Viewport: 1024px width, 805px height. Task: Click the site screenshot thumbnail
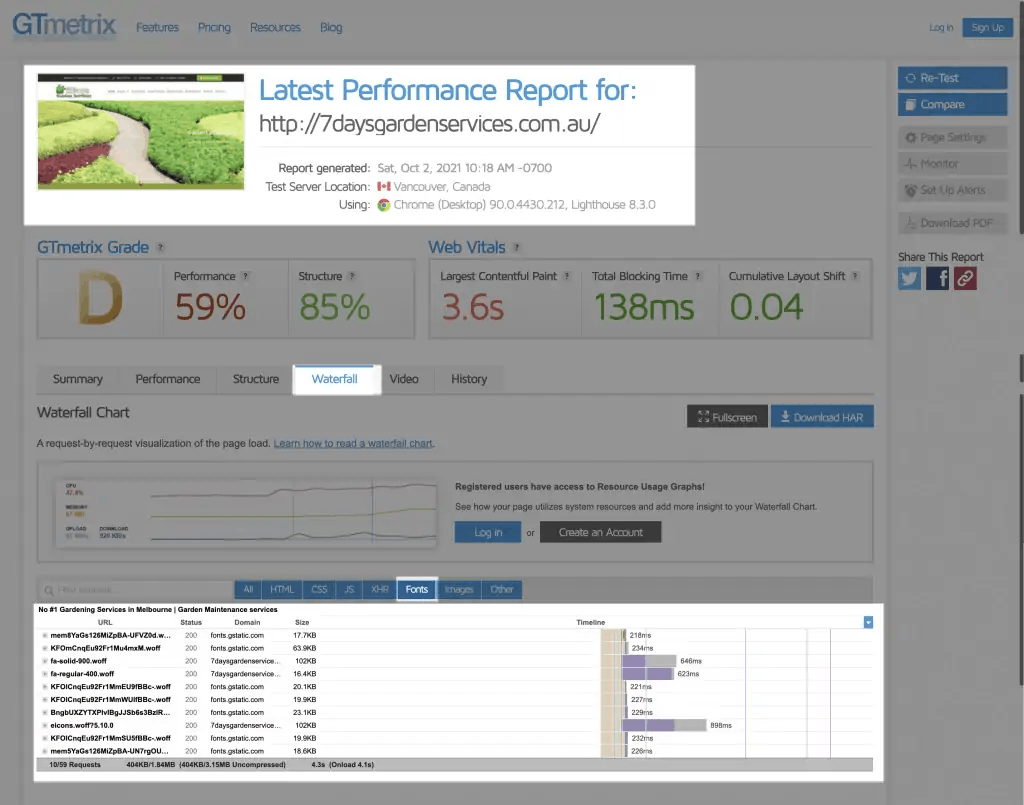[141, 131]
